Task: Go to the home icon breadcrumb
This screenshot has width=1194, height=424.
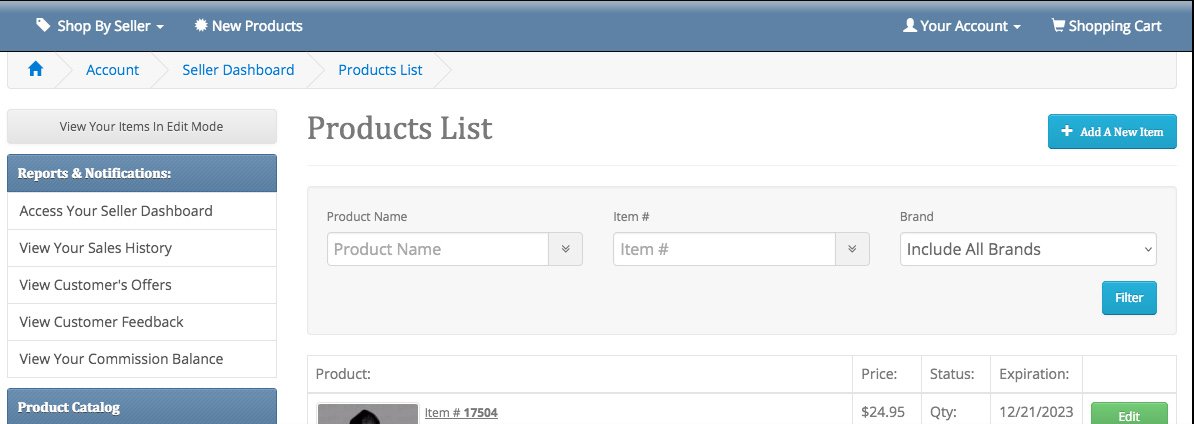Action: coord(36,70)
